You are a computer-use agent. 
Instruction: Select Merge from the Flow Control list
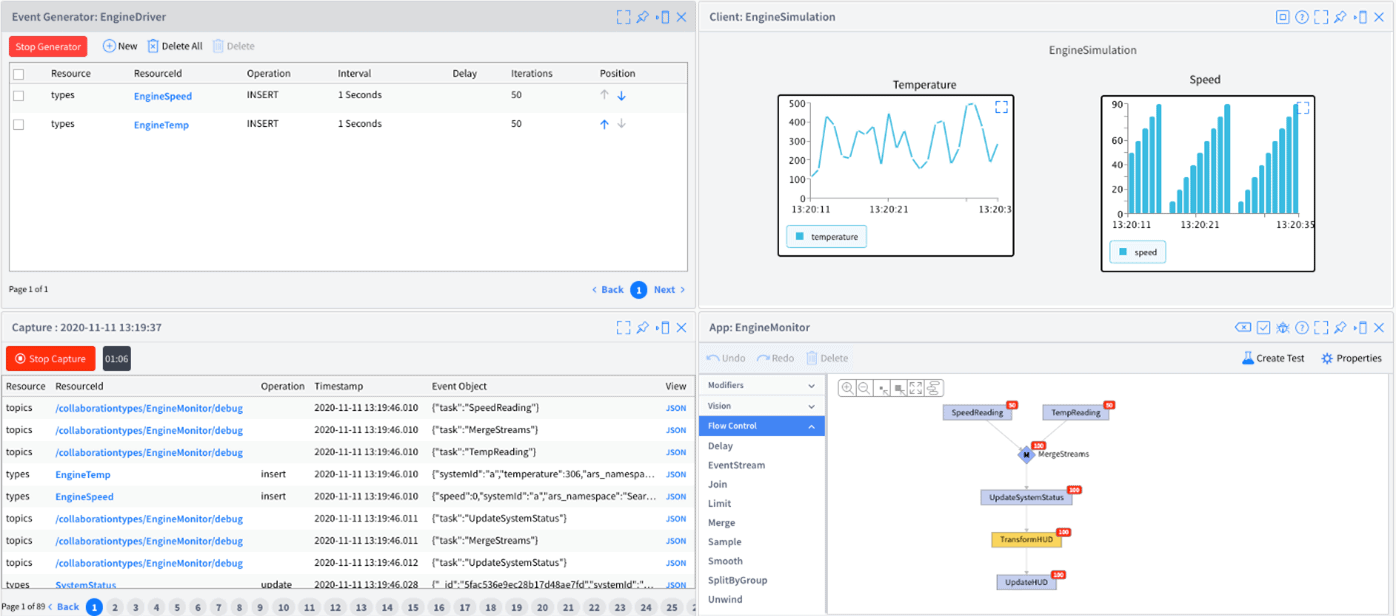[724, 522]
